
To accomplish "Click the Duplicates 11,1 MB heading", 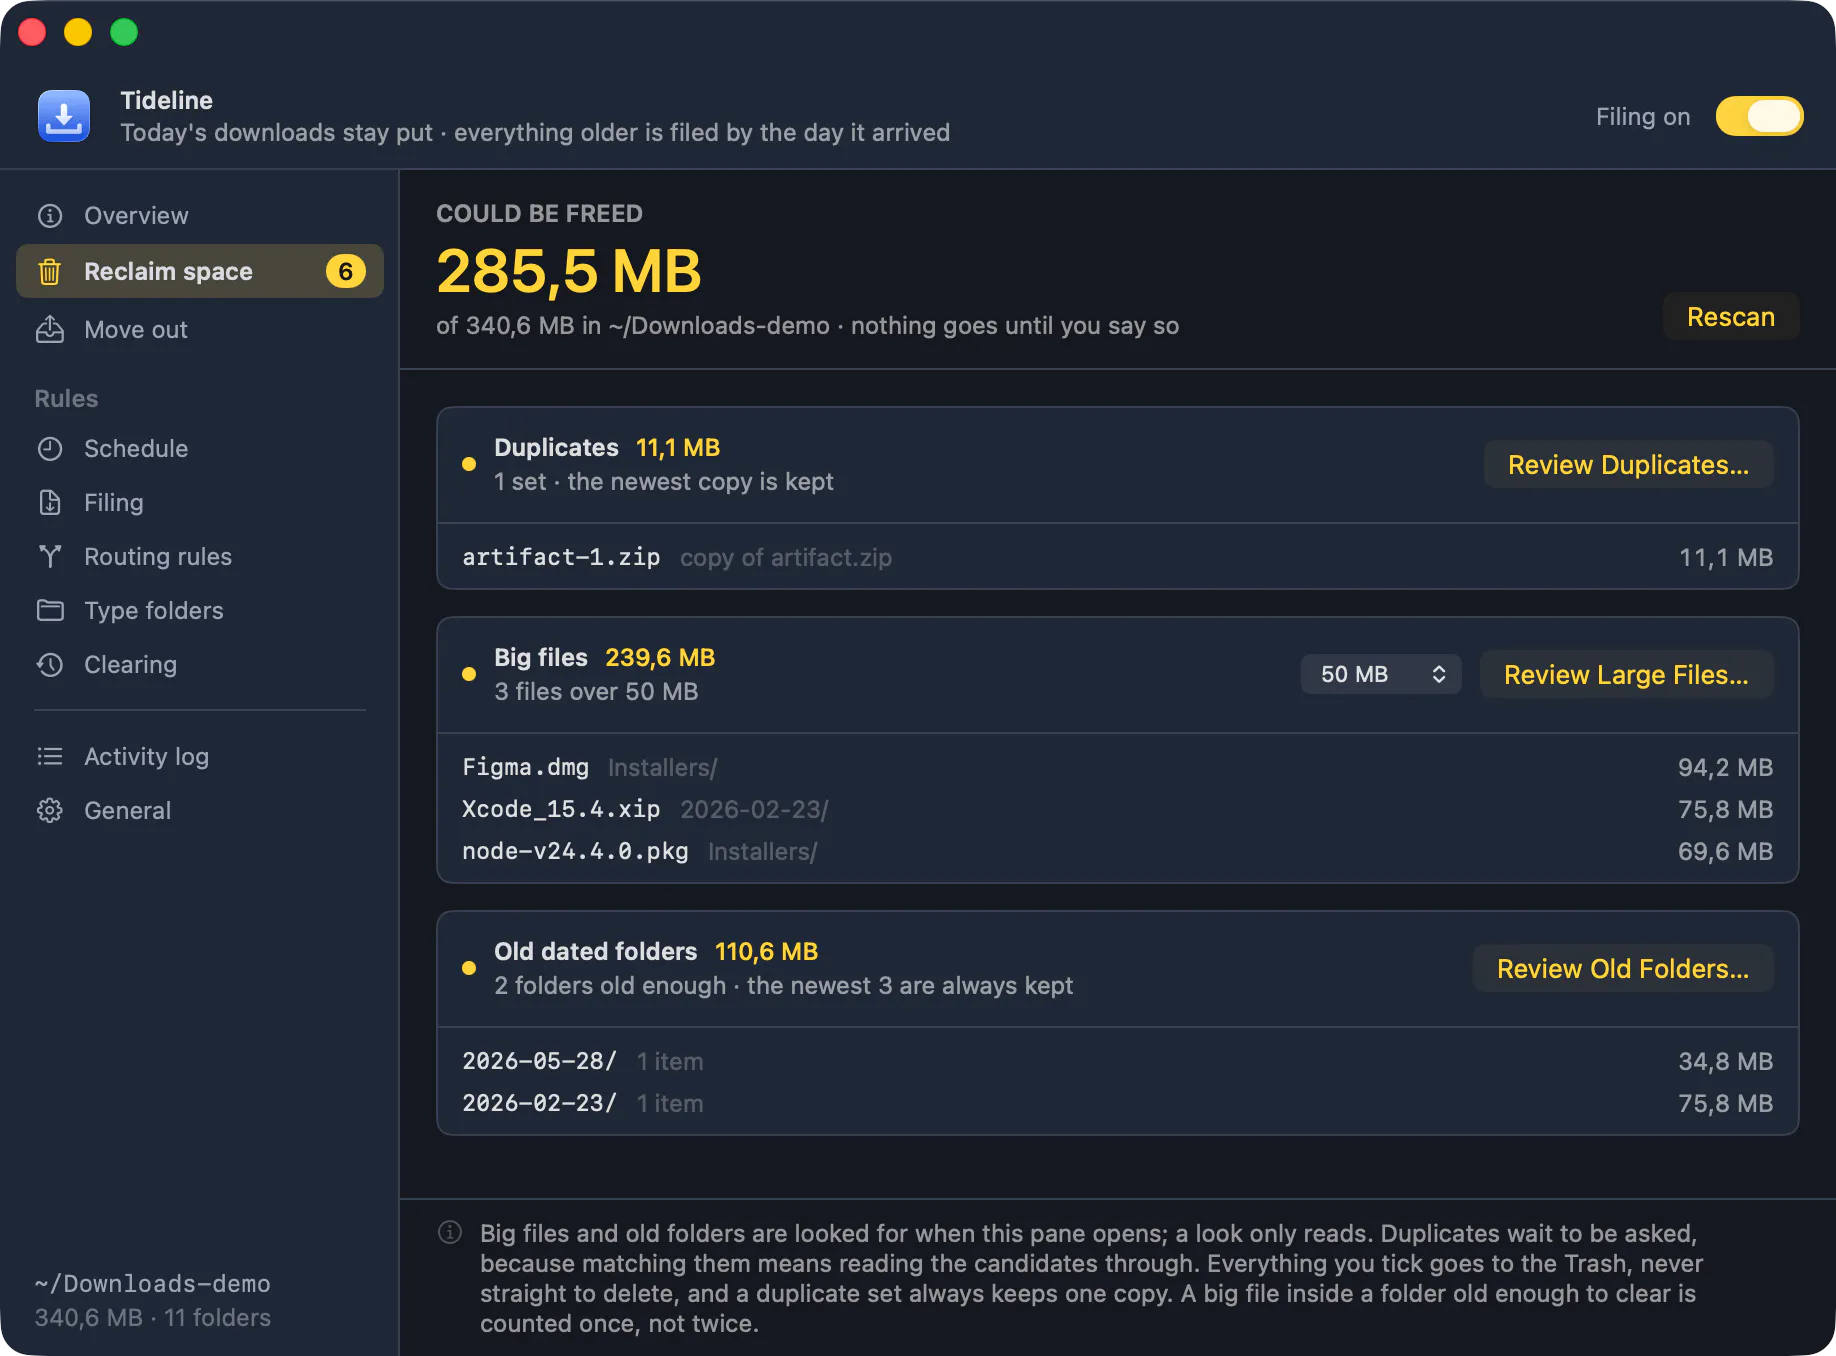I will tap(607, 448).
